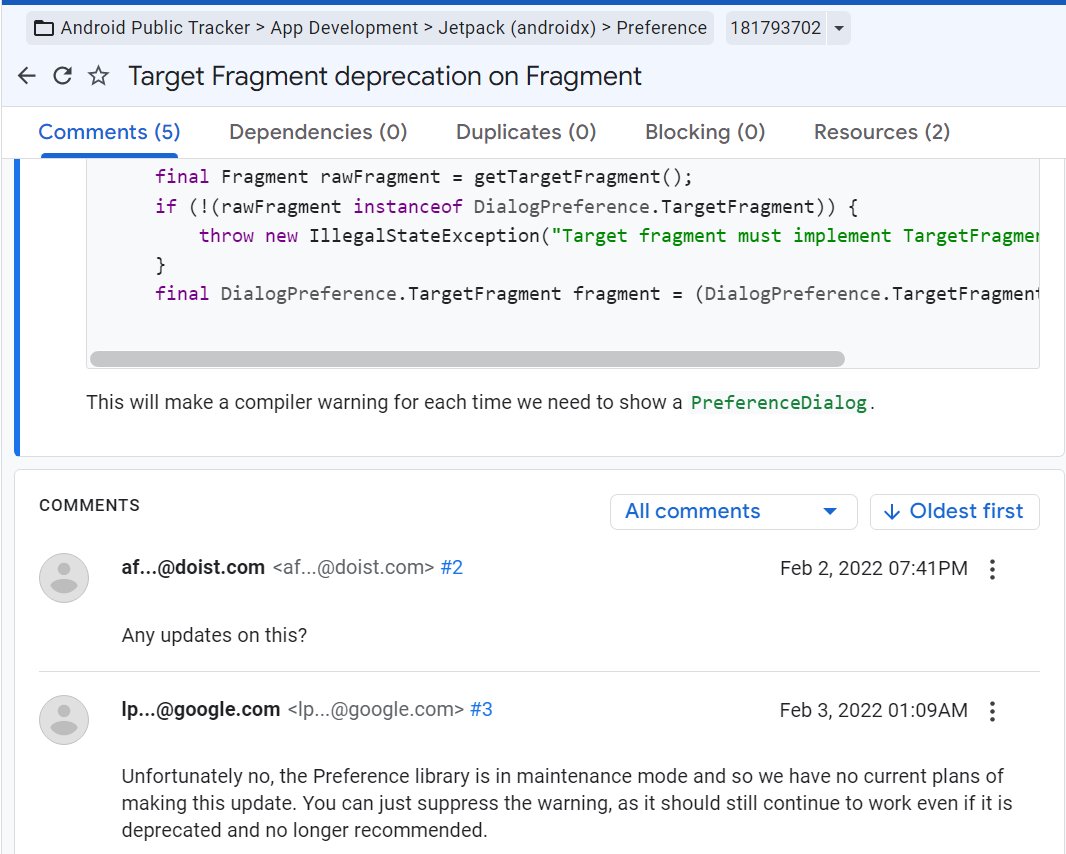Open Preference component breadcrumb
This screenshot has height=854, width=1066.
point(661,28)
